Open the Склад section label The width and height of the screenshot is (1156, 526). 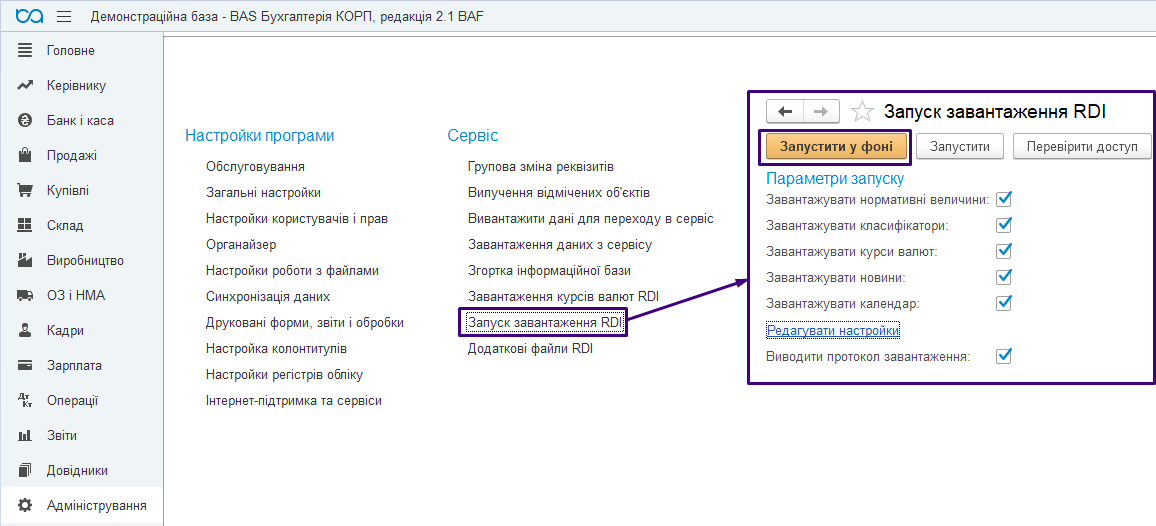click(x=65, y=225)
